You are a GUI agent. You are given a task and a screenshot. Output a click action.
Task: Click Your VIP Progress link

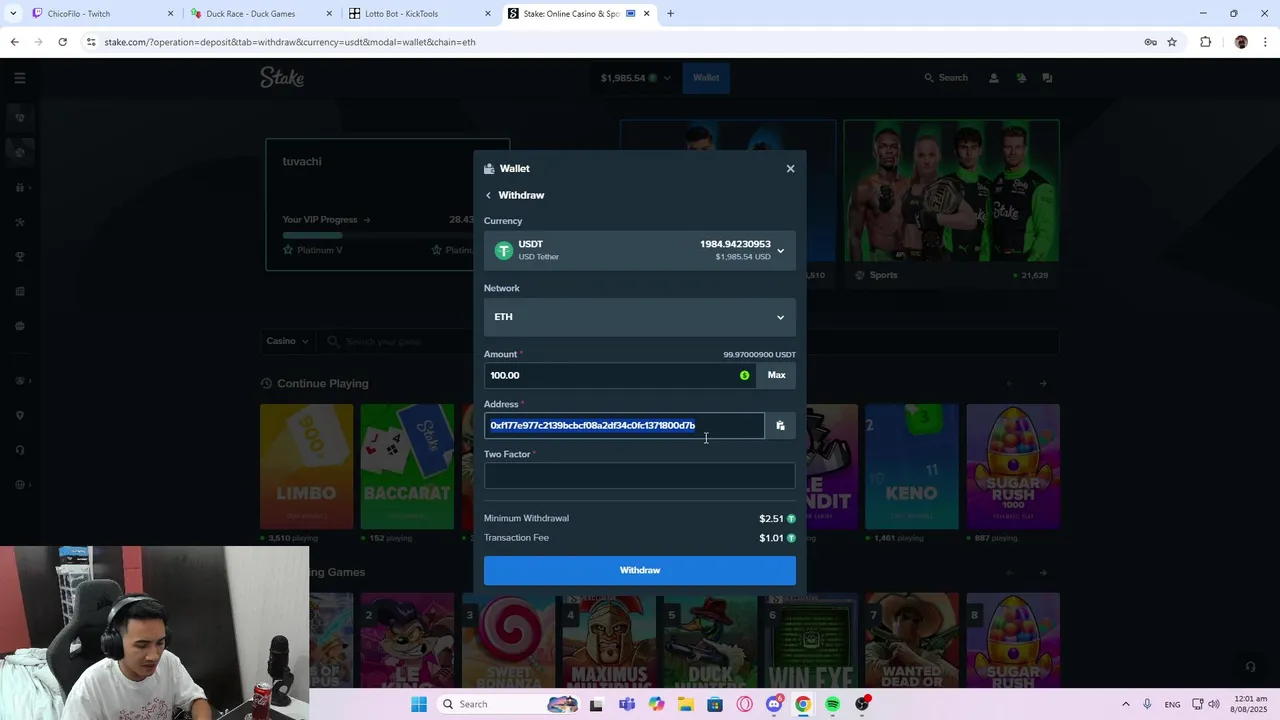pyautogui.click(x=326, y=220)
